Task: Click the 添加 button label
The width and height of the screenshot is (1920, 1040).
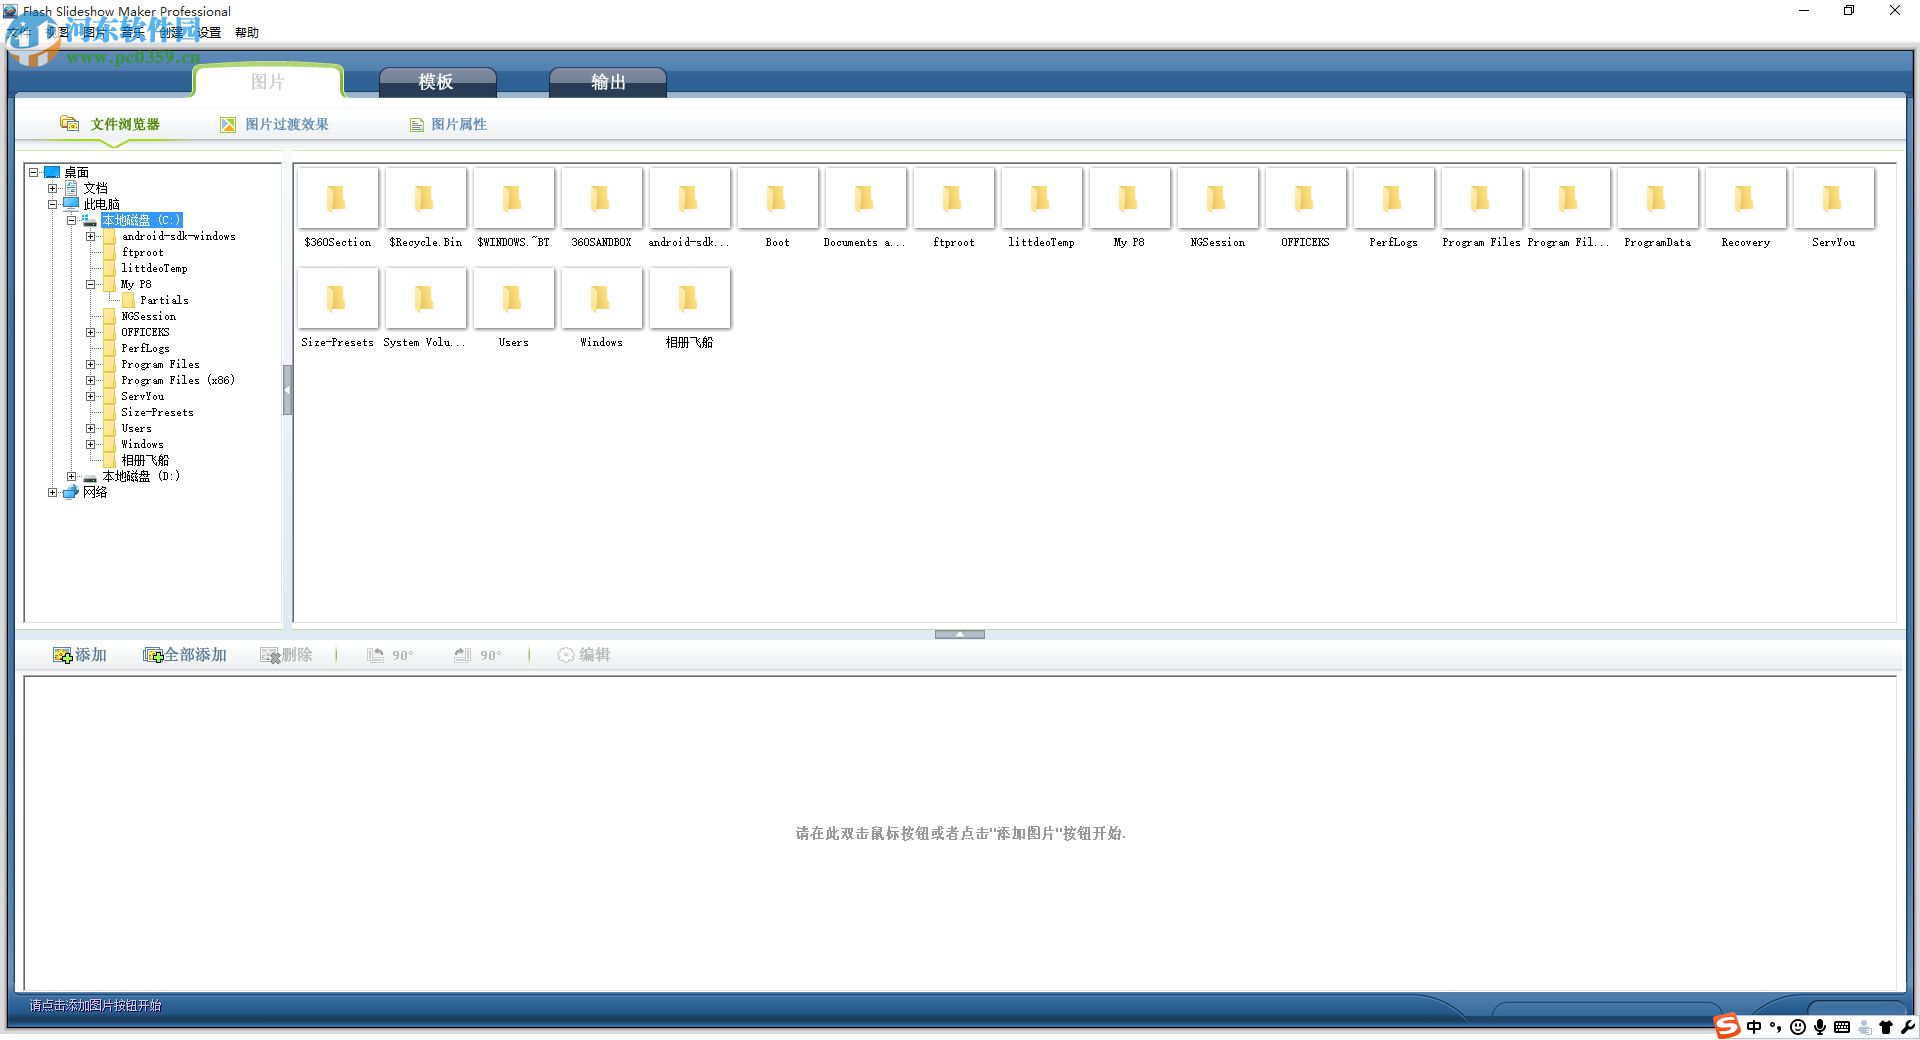Action: tap(91, 655)
